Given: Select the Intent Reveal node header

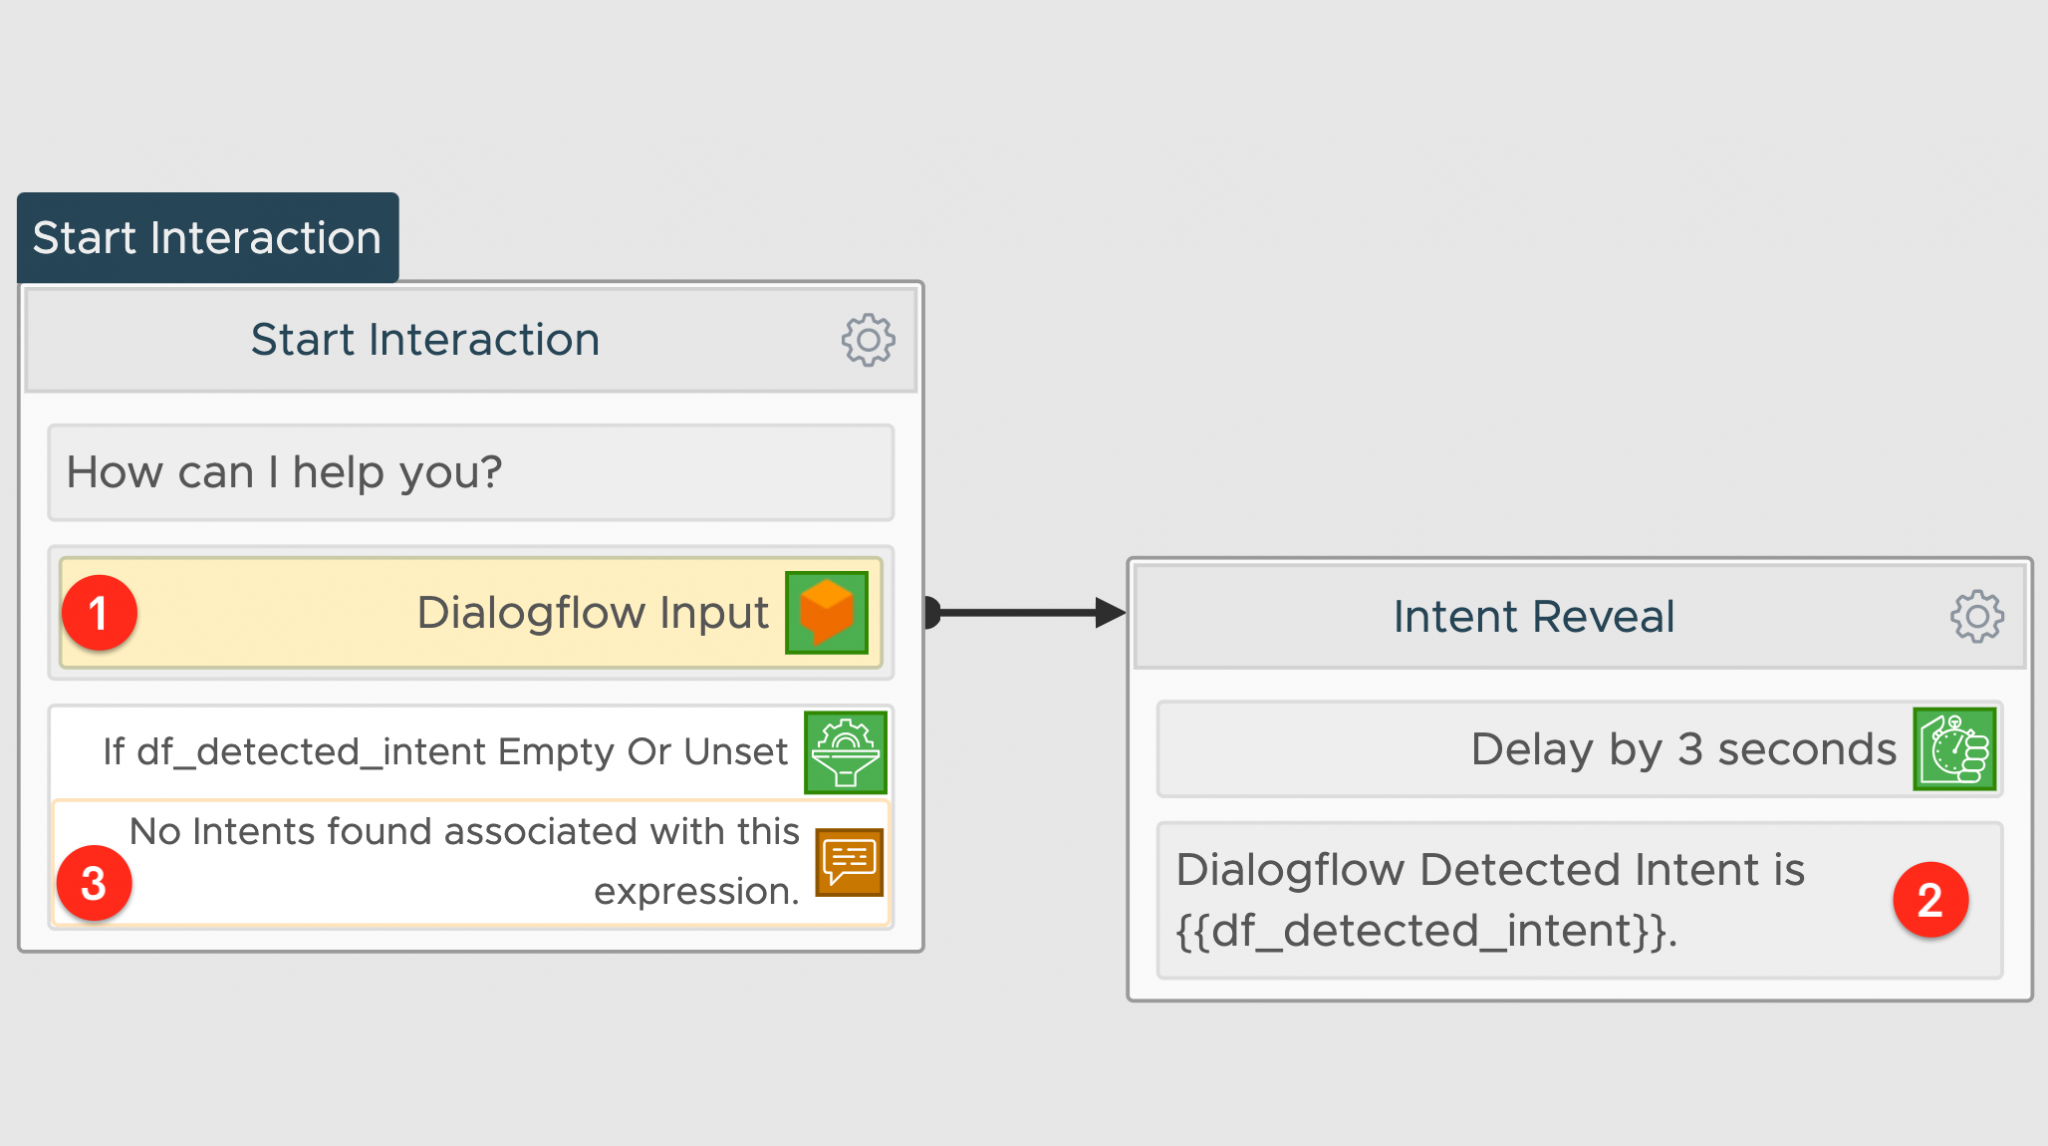Looking at the screenshot, I should 1534,616.
